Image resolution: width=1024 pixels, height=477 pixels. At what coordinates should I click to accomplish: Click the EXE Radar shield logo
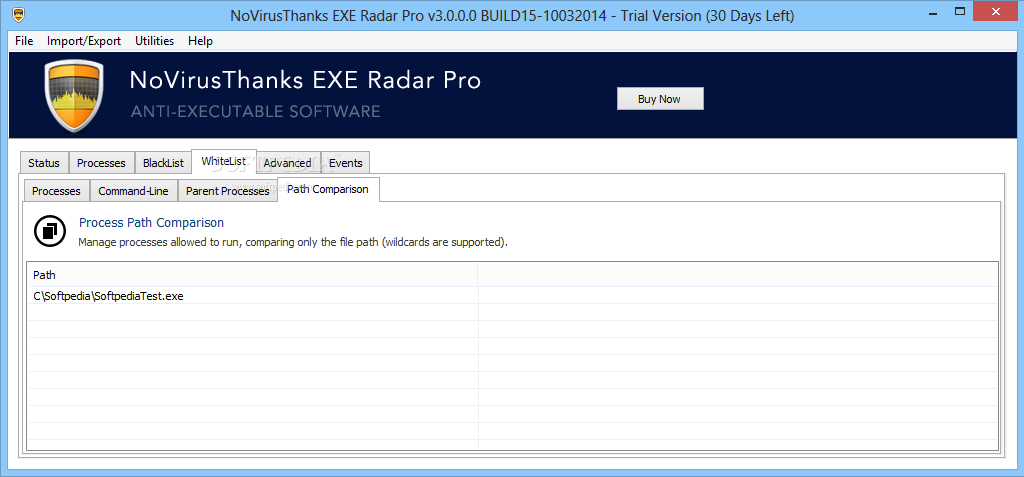74,95
